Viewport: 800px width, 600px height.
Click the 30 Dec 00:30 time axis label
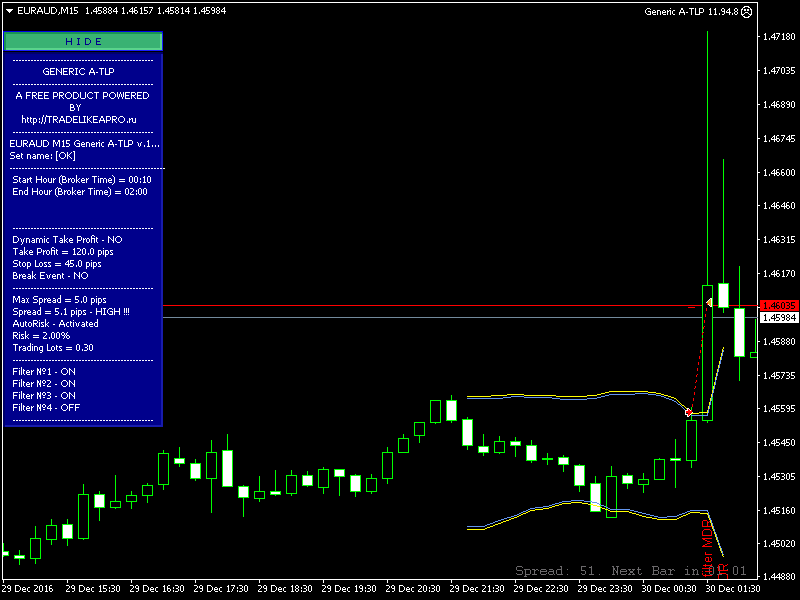coord(668,589)
